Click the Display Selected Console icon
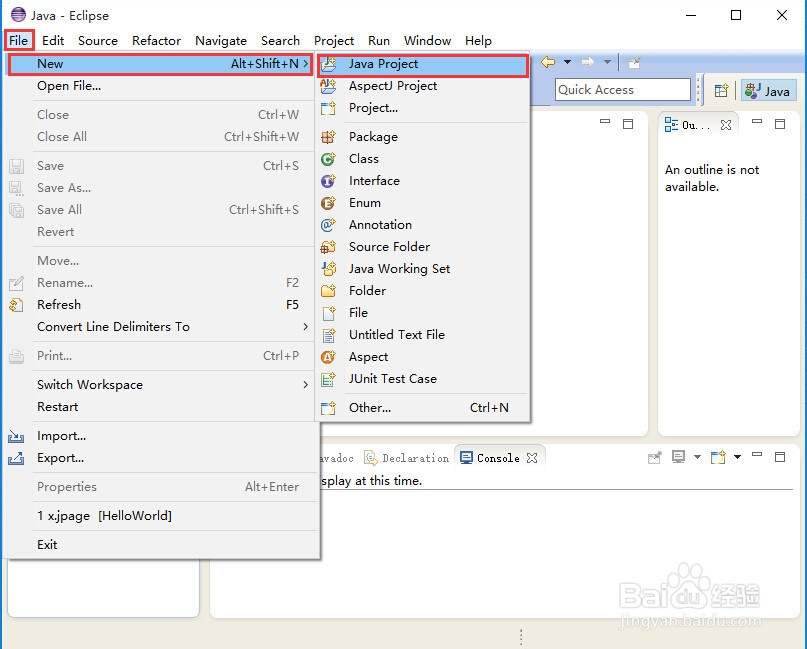807x649 pixels. point(678,457)
